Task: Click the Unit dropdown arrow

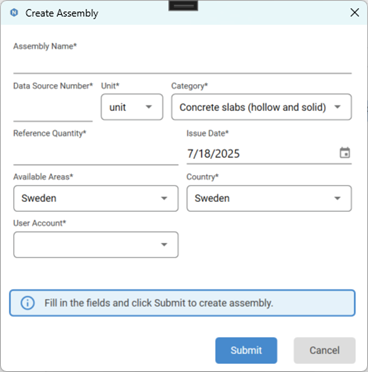Action: 149,107
